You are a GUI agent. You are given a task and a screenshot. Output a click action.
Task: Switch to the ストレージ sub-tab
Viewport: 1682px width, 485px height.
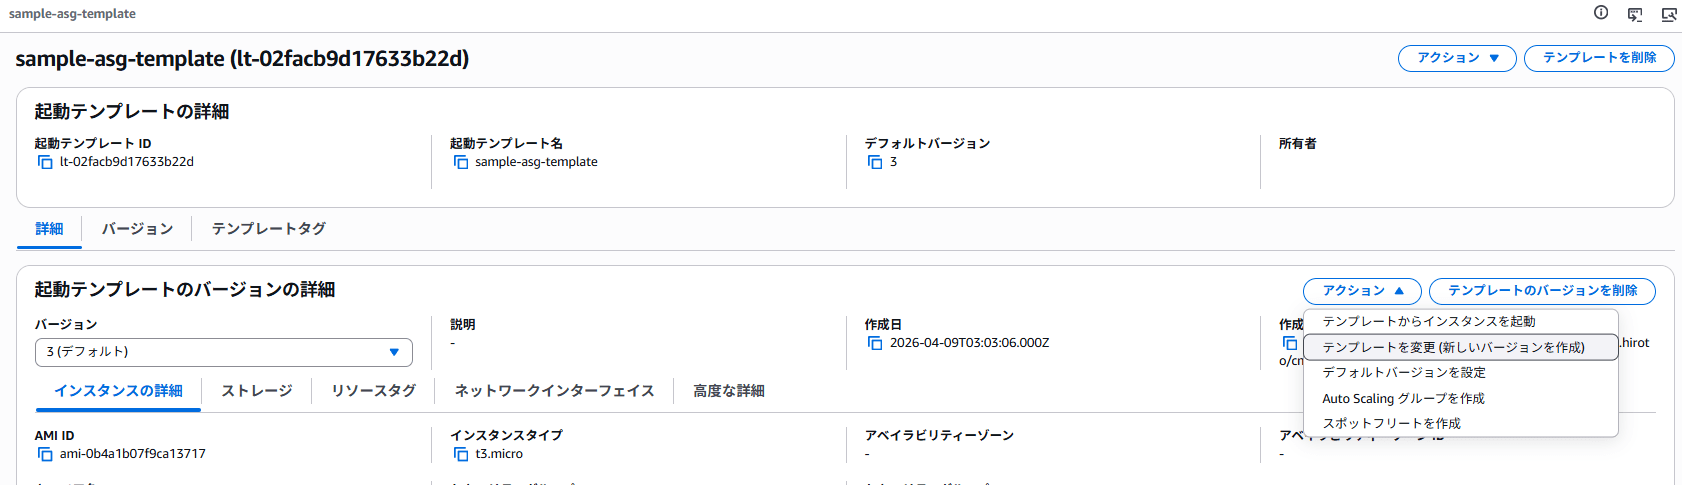[x=257, y=391]
